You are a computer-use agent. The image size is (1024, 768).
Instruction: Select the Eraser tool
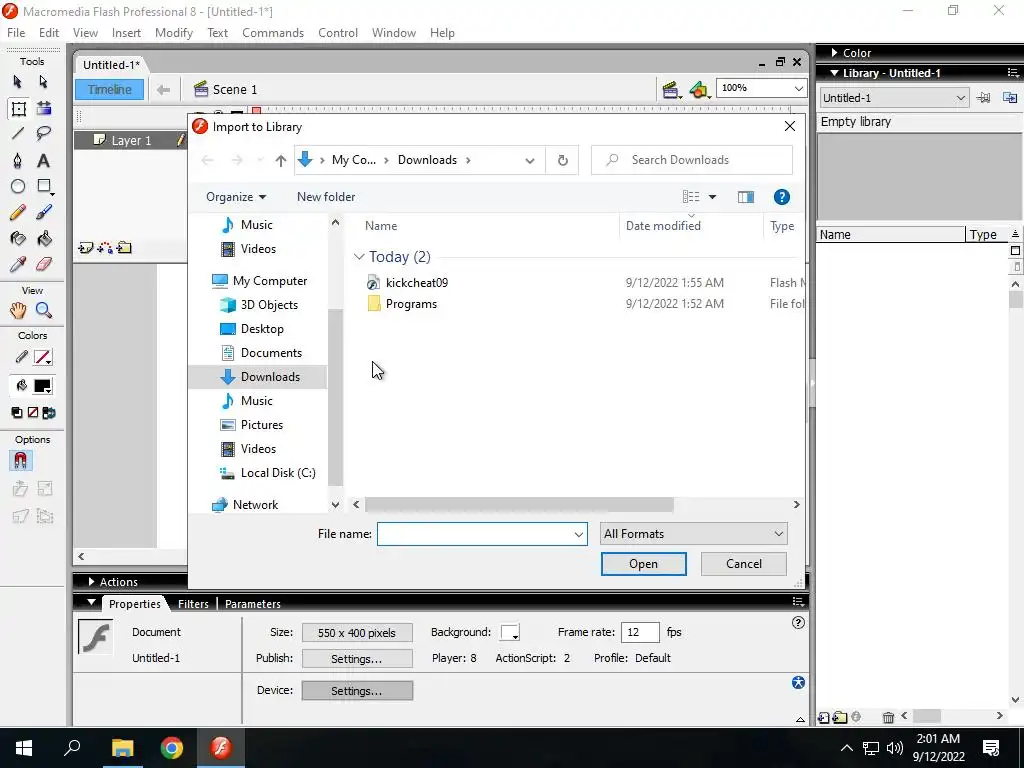click(44, 264)
